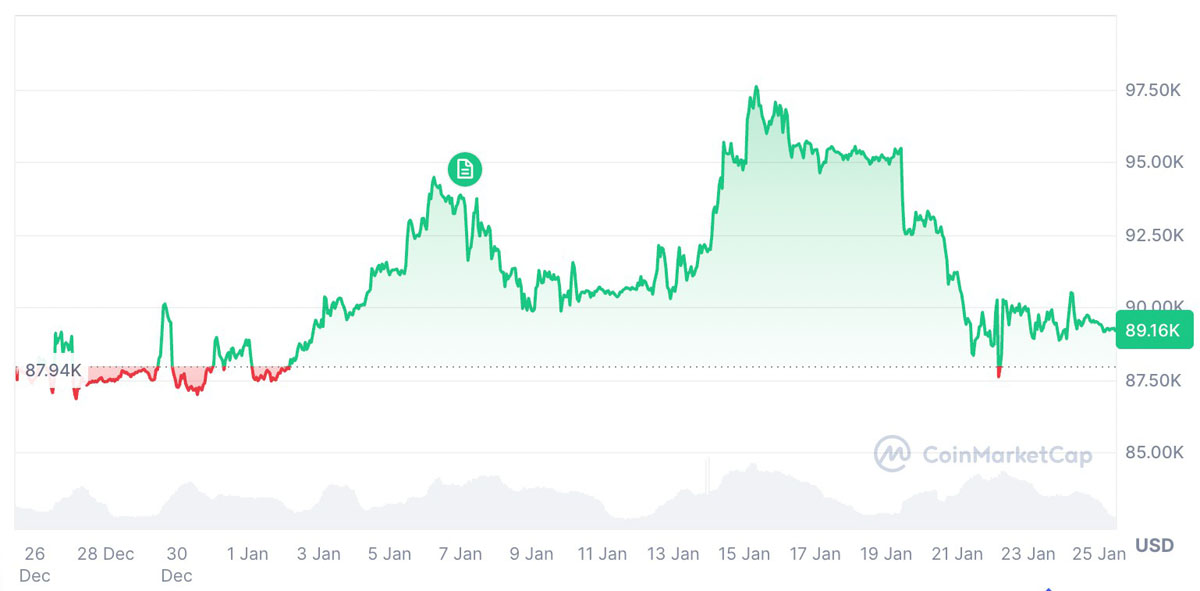This screenshot has width=1200, height=591.
Task: Click the 26 Dec date label
Action: 35,564
